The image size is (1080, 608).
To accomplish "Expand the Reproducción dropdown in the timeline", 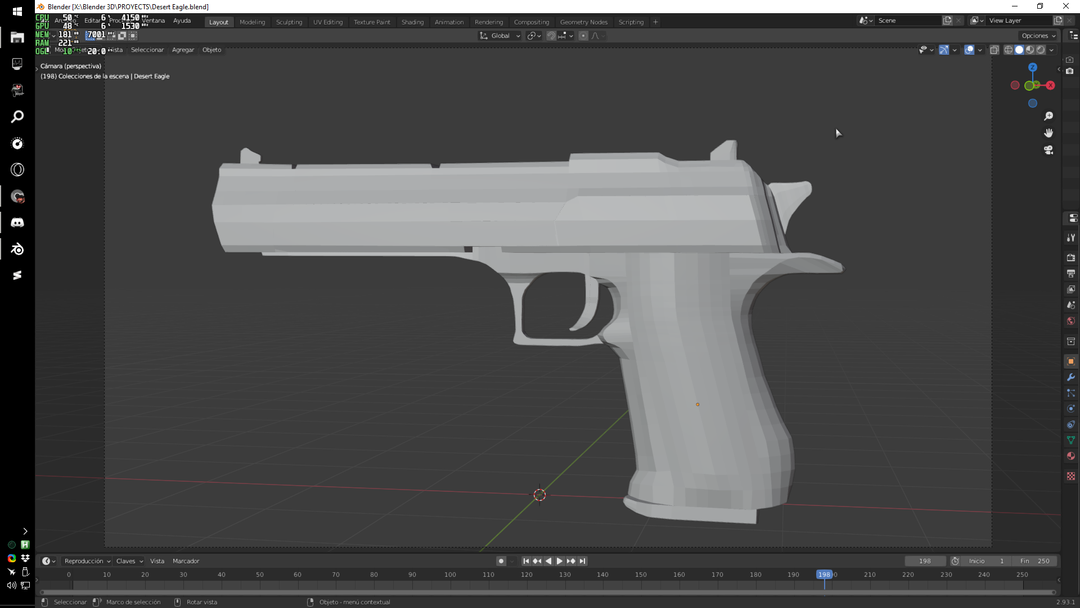I will pyautogui.click(x=85, y=561).
